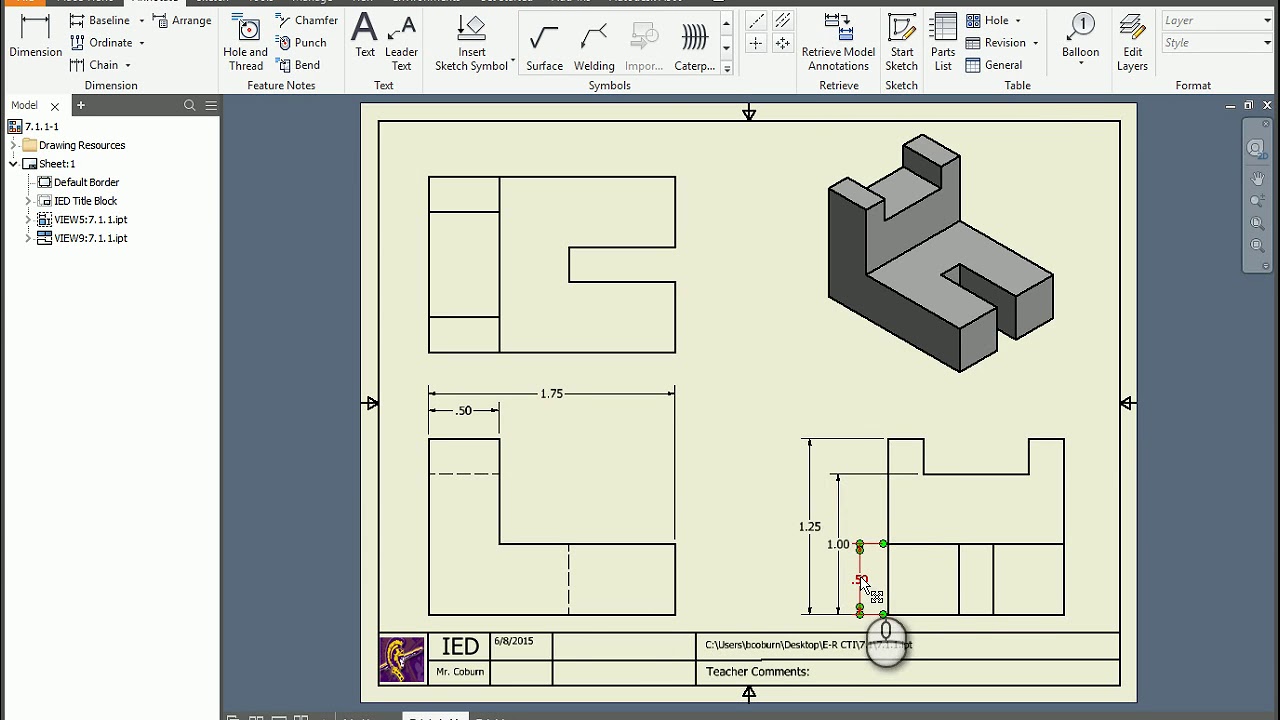Open the Ordinate dropdown arrow
This screenshot has width=1280, height=720.
coord(141,43)
